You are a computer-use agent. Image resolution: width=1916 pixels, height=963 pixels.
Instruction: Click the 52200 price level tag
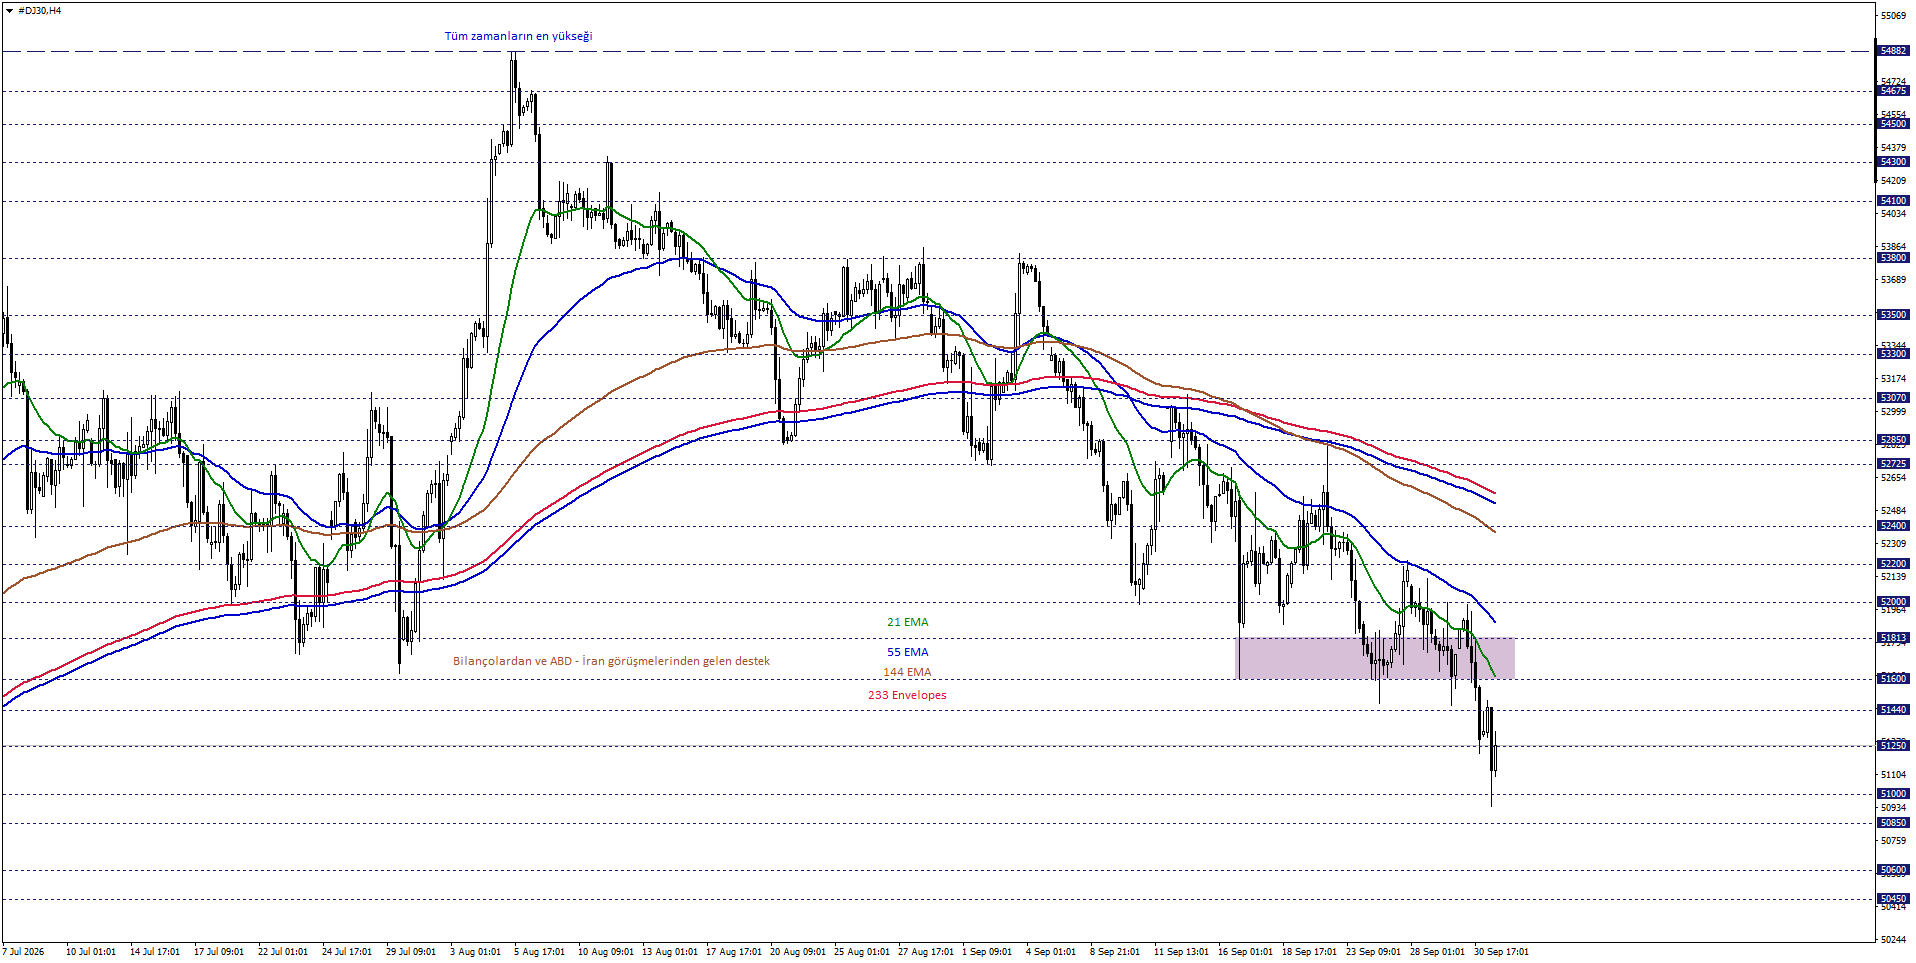pyautogui.click(x=1893, y=564)
